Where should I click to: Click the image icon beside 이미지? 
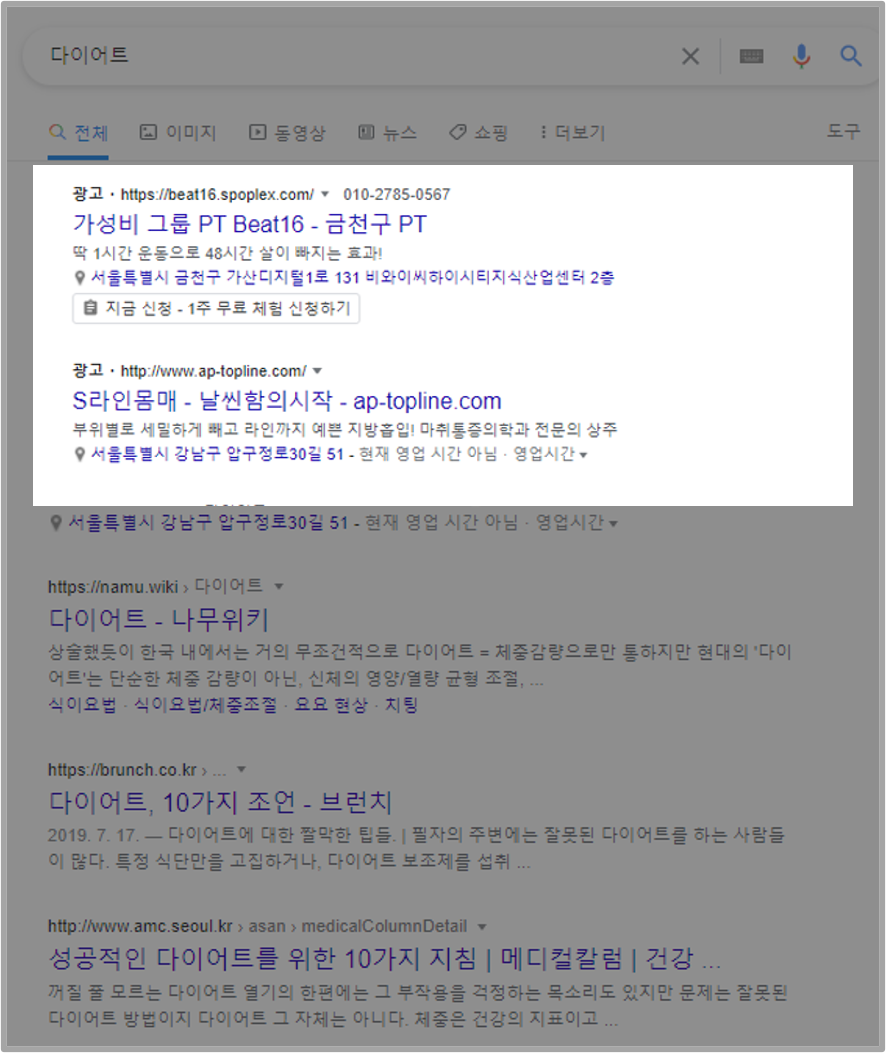(148, 132)
